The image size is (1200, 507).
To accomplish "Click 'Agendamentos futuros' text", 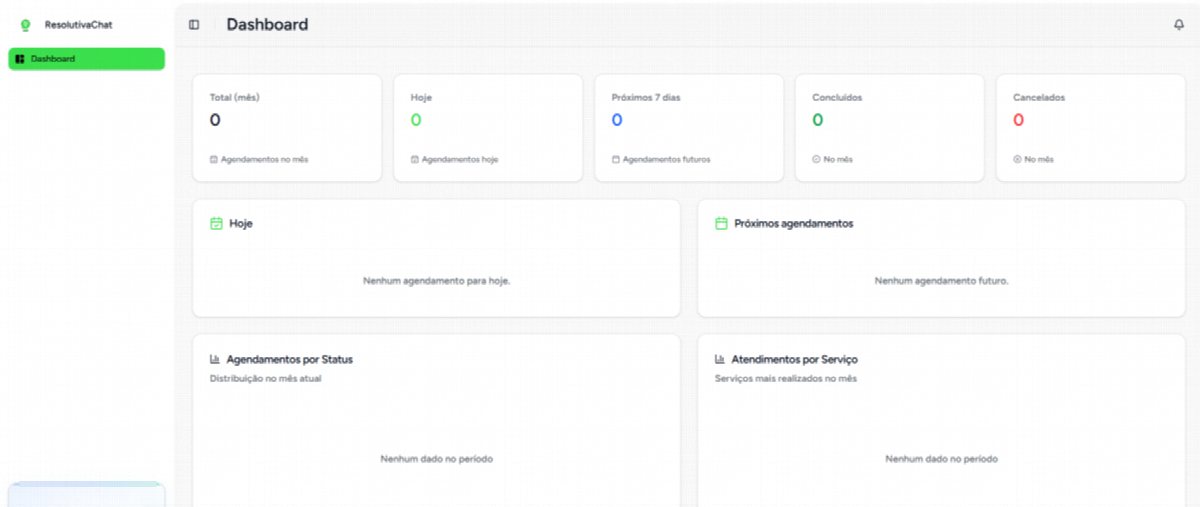I will (x=667, y=159).
